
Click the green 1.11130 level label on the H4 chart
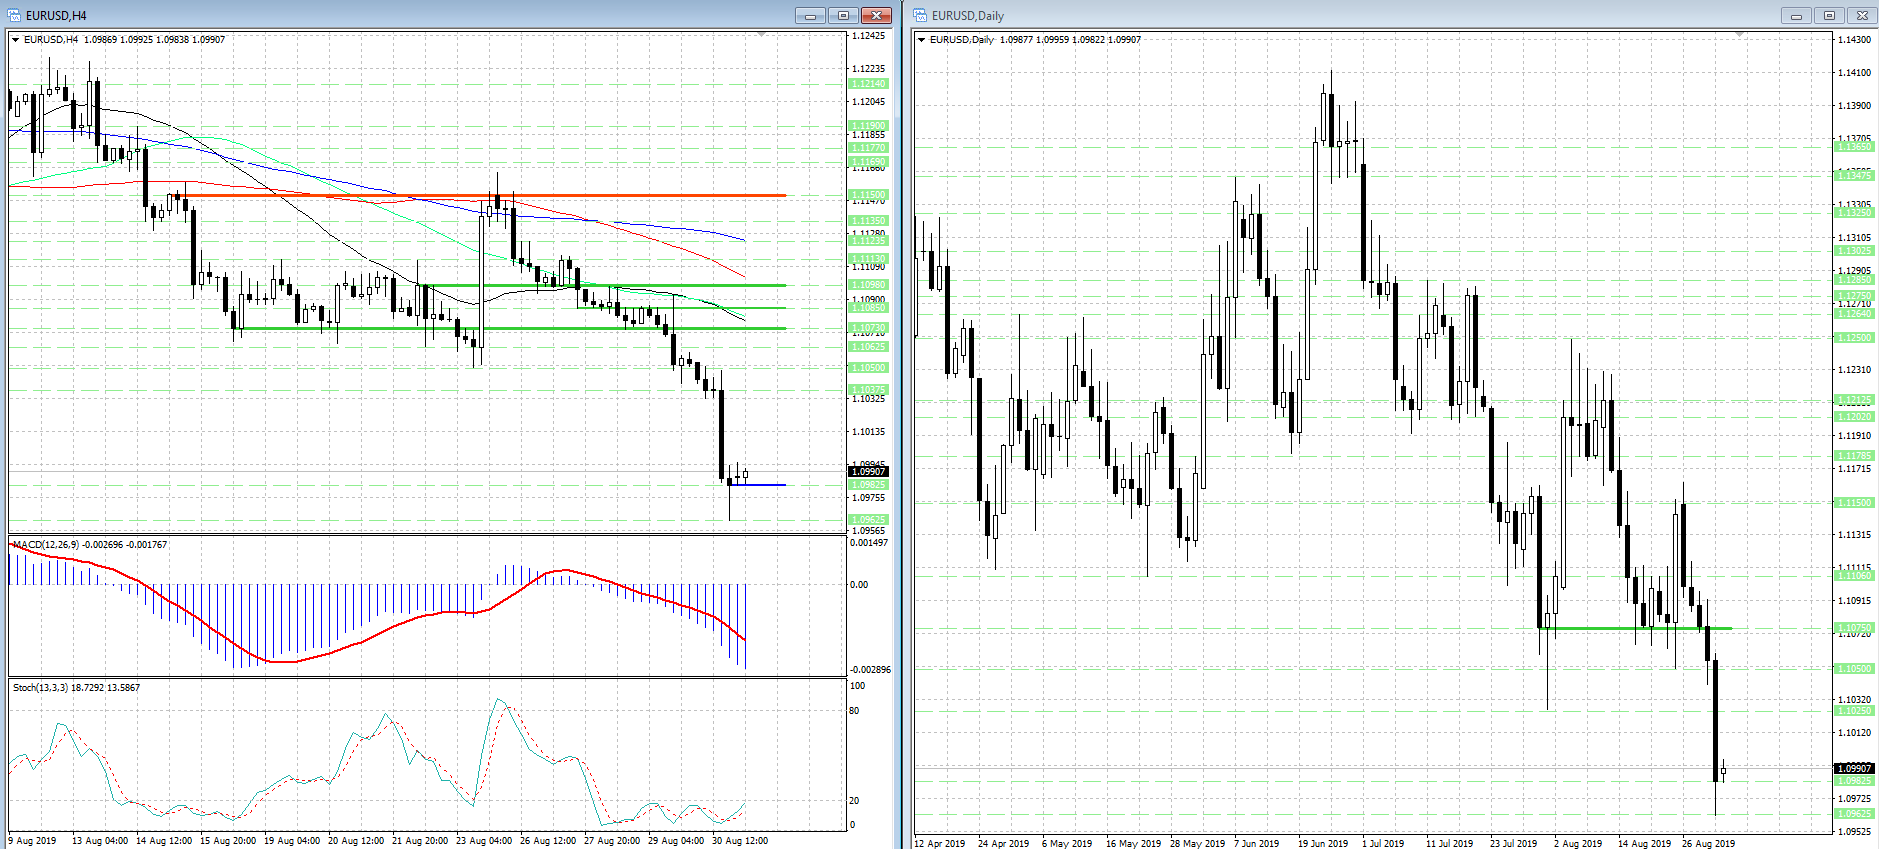pos(868,259)
